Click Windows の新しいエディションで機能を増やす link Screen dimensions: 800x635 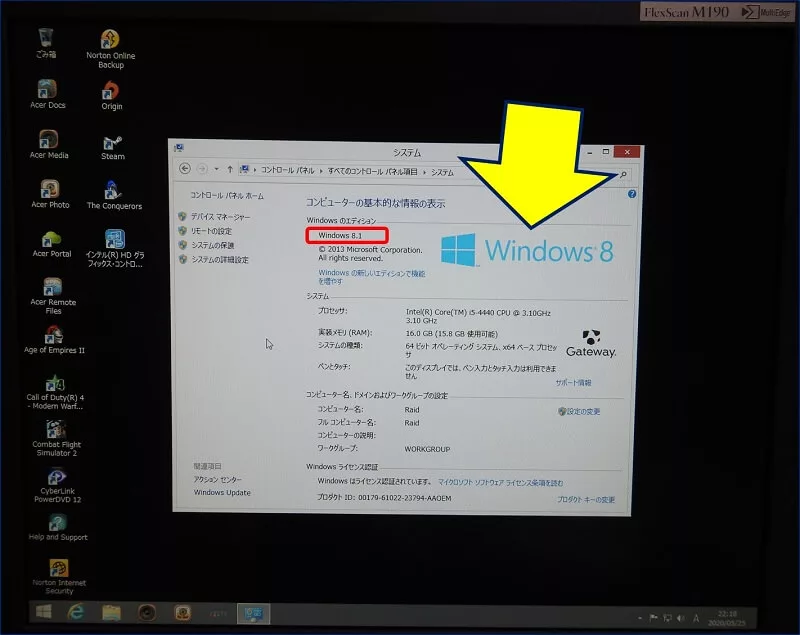click(371, 277)
